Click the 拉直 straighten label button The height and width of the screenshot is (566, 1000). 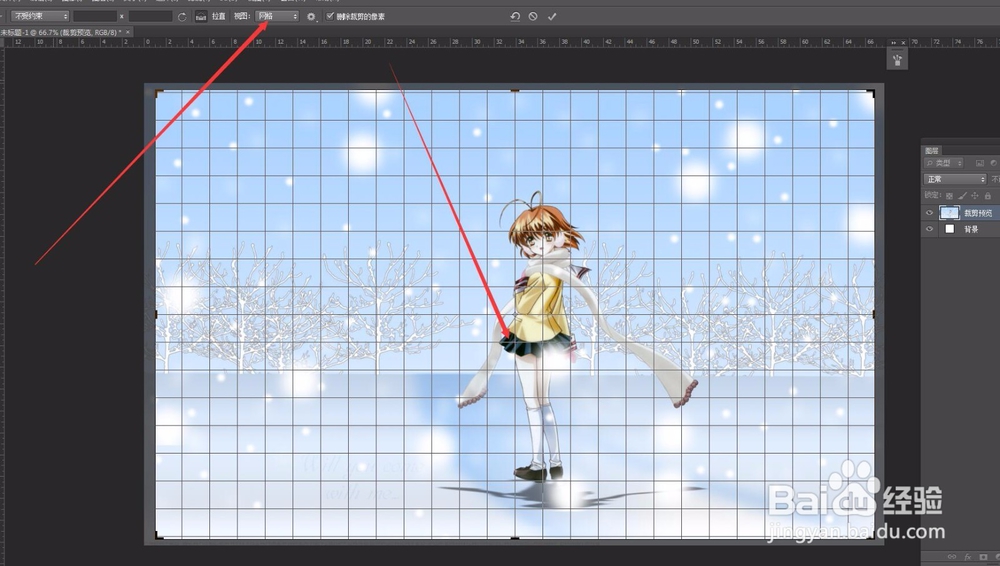tap(219, 17)
